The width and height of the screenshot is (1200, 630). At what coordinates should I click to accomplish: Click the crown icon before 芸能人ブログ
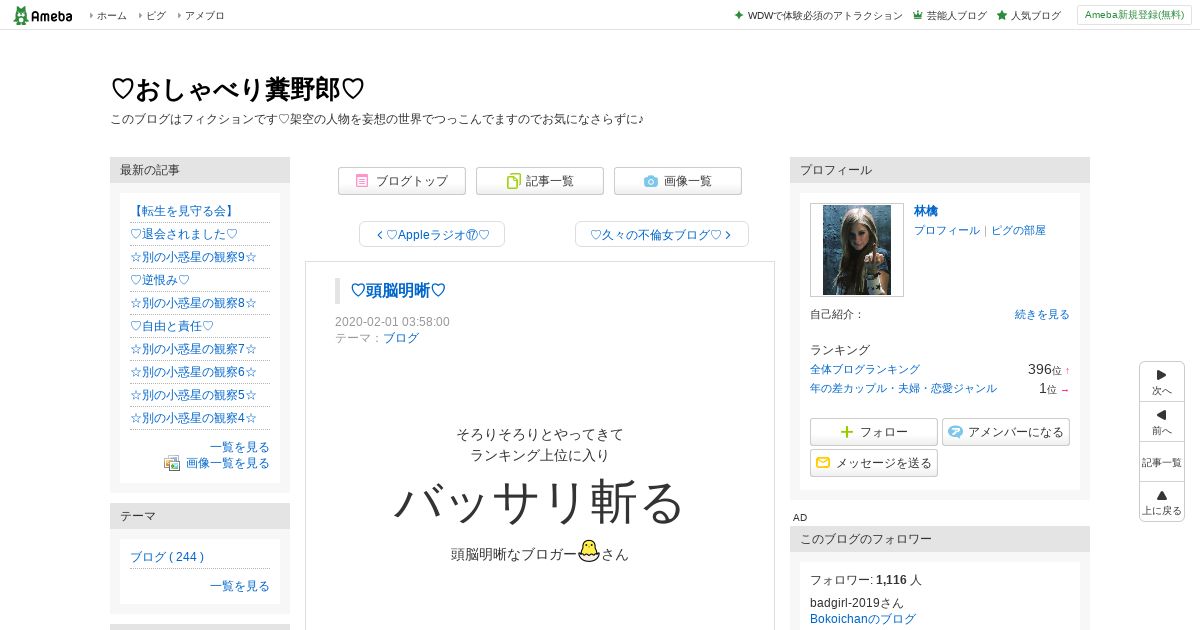[x=918, y=16]
